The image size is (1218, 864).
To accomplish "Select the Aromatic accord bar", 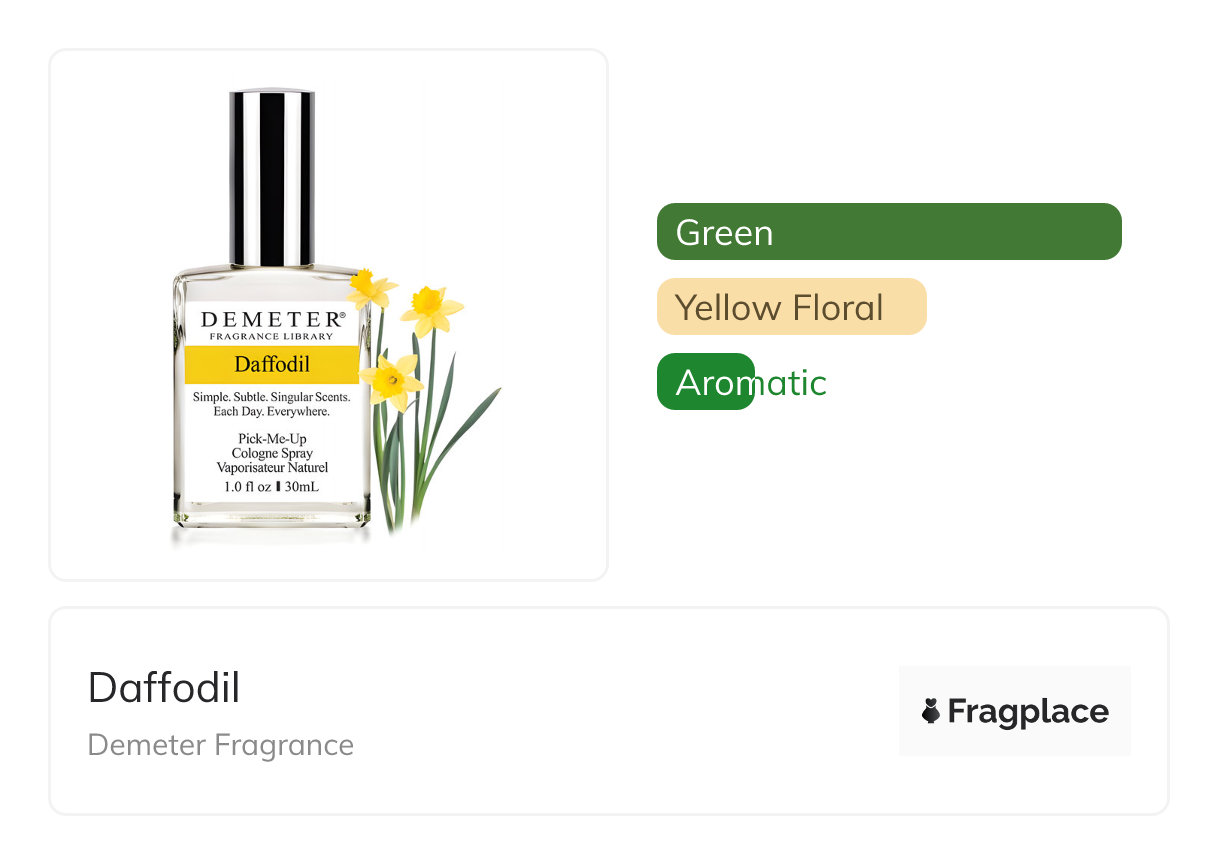I will tap(706, 381).
